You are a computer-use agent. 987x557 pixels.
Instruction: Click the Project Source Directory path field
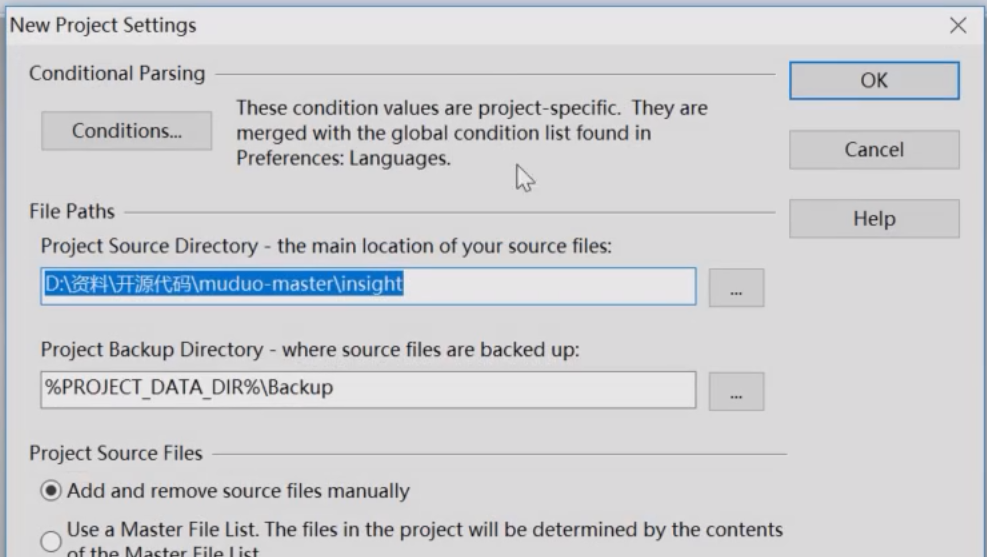click(368, 285)
